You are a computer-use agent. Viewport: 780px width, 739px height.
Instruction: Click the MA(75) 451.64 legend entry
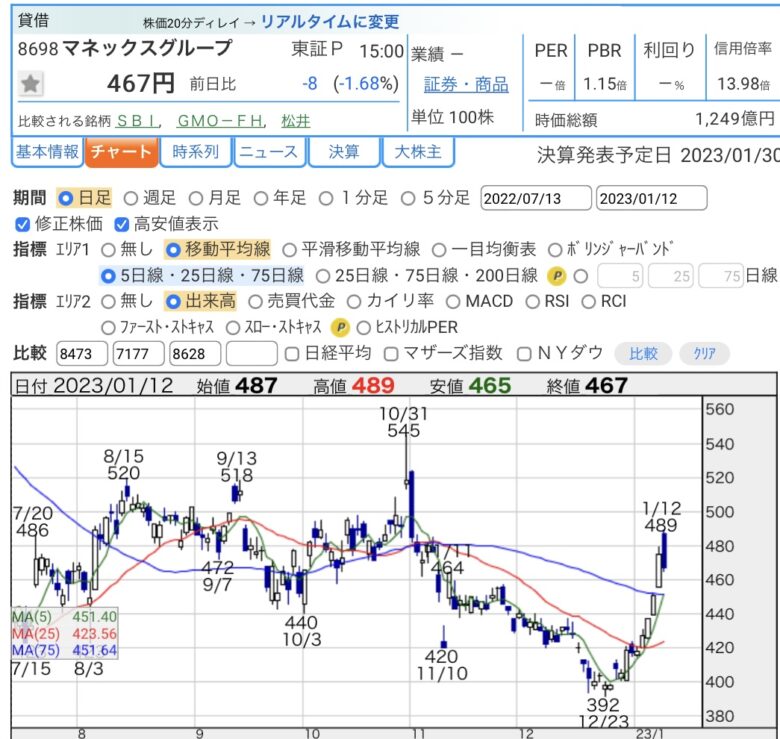click(x=64, y=650)
